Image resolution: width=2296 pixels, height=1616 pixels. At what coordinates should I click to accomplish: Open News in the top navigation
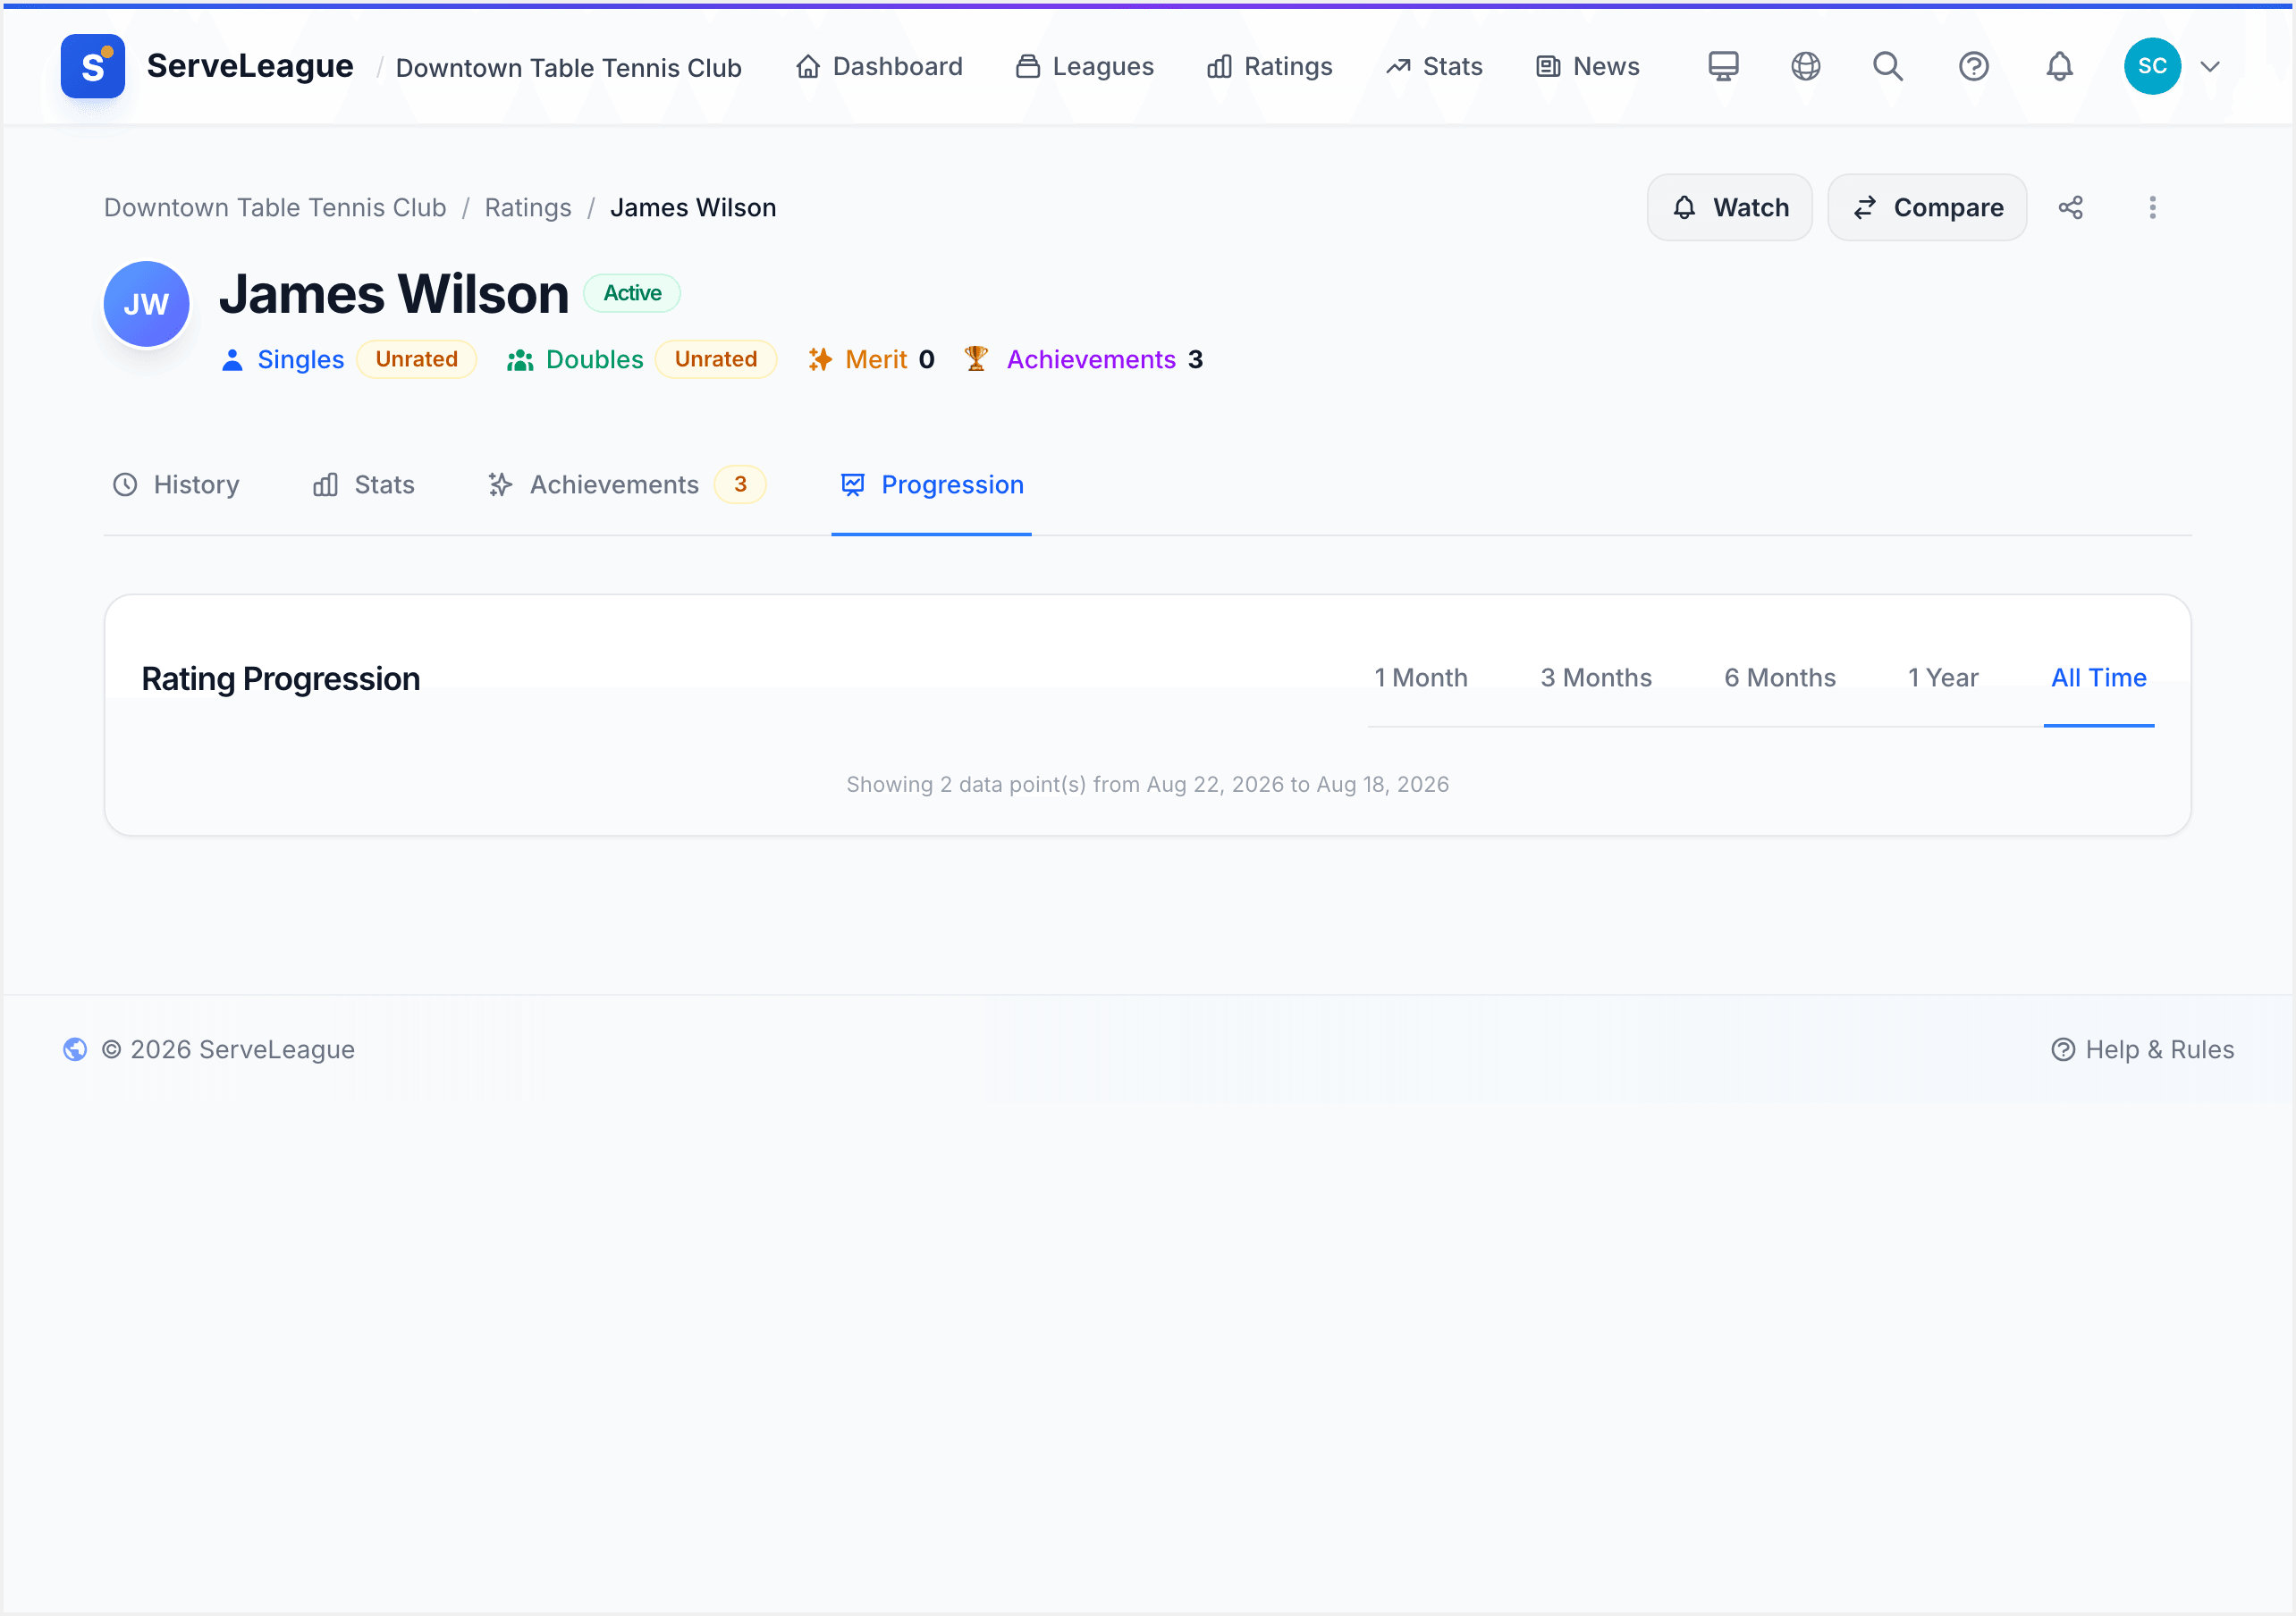click(x=1588, y=67)
